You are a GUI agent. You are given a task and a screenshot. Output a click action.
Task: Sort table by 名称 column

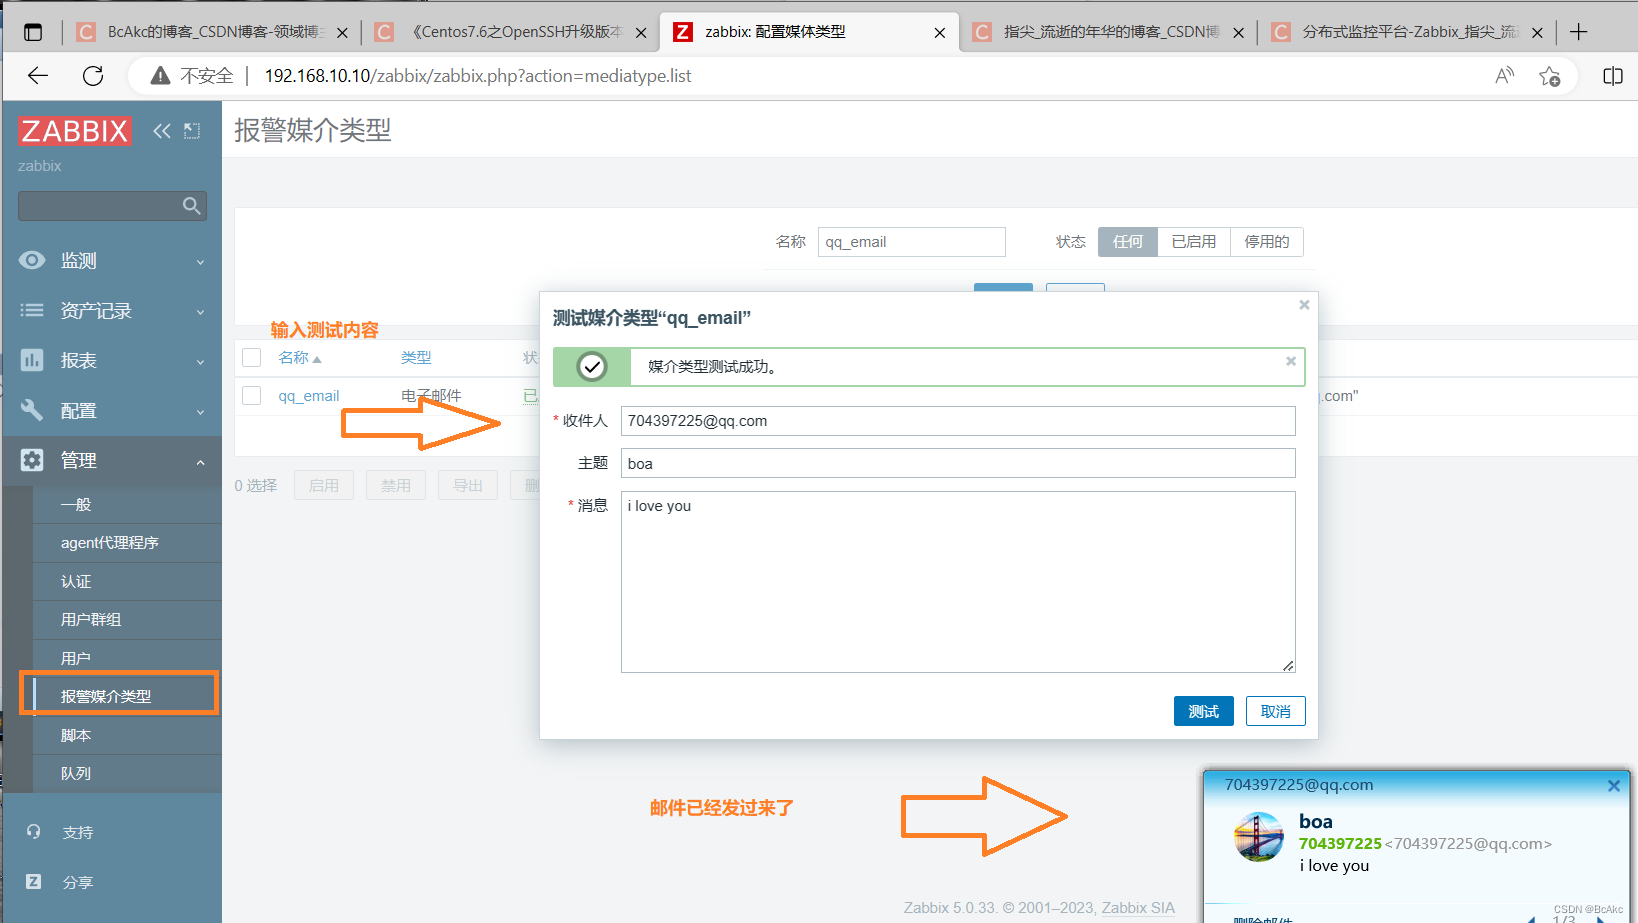[299, 357]
